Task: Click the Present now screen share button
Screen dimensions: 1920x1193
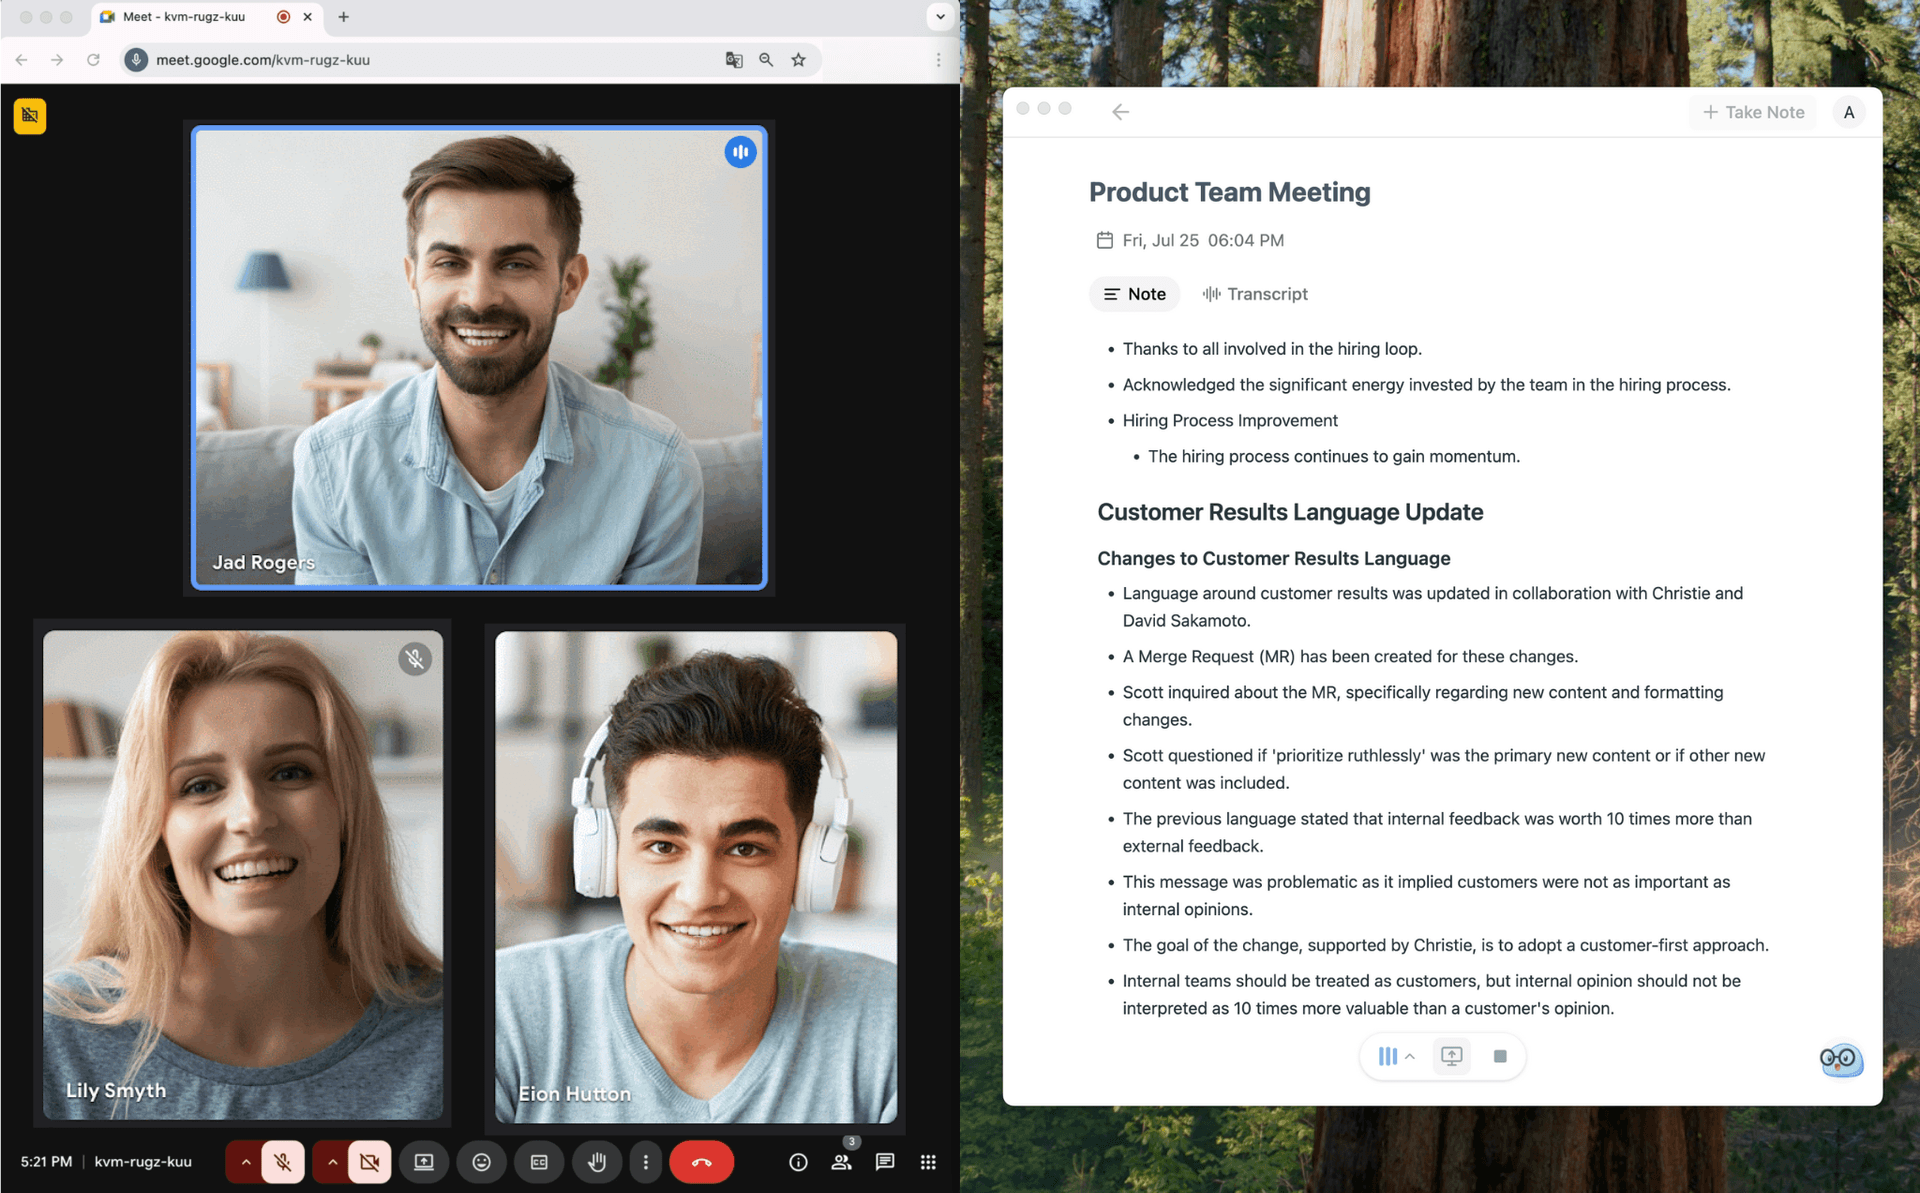Action: click(x=424, y=1162)
